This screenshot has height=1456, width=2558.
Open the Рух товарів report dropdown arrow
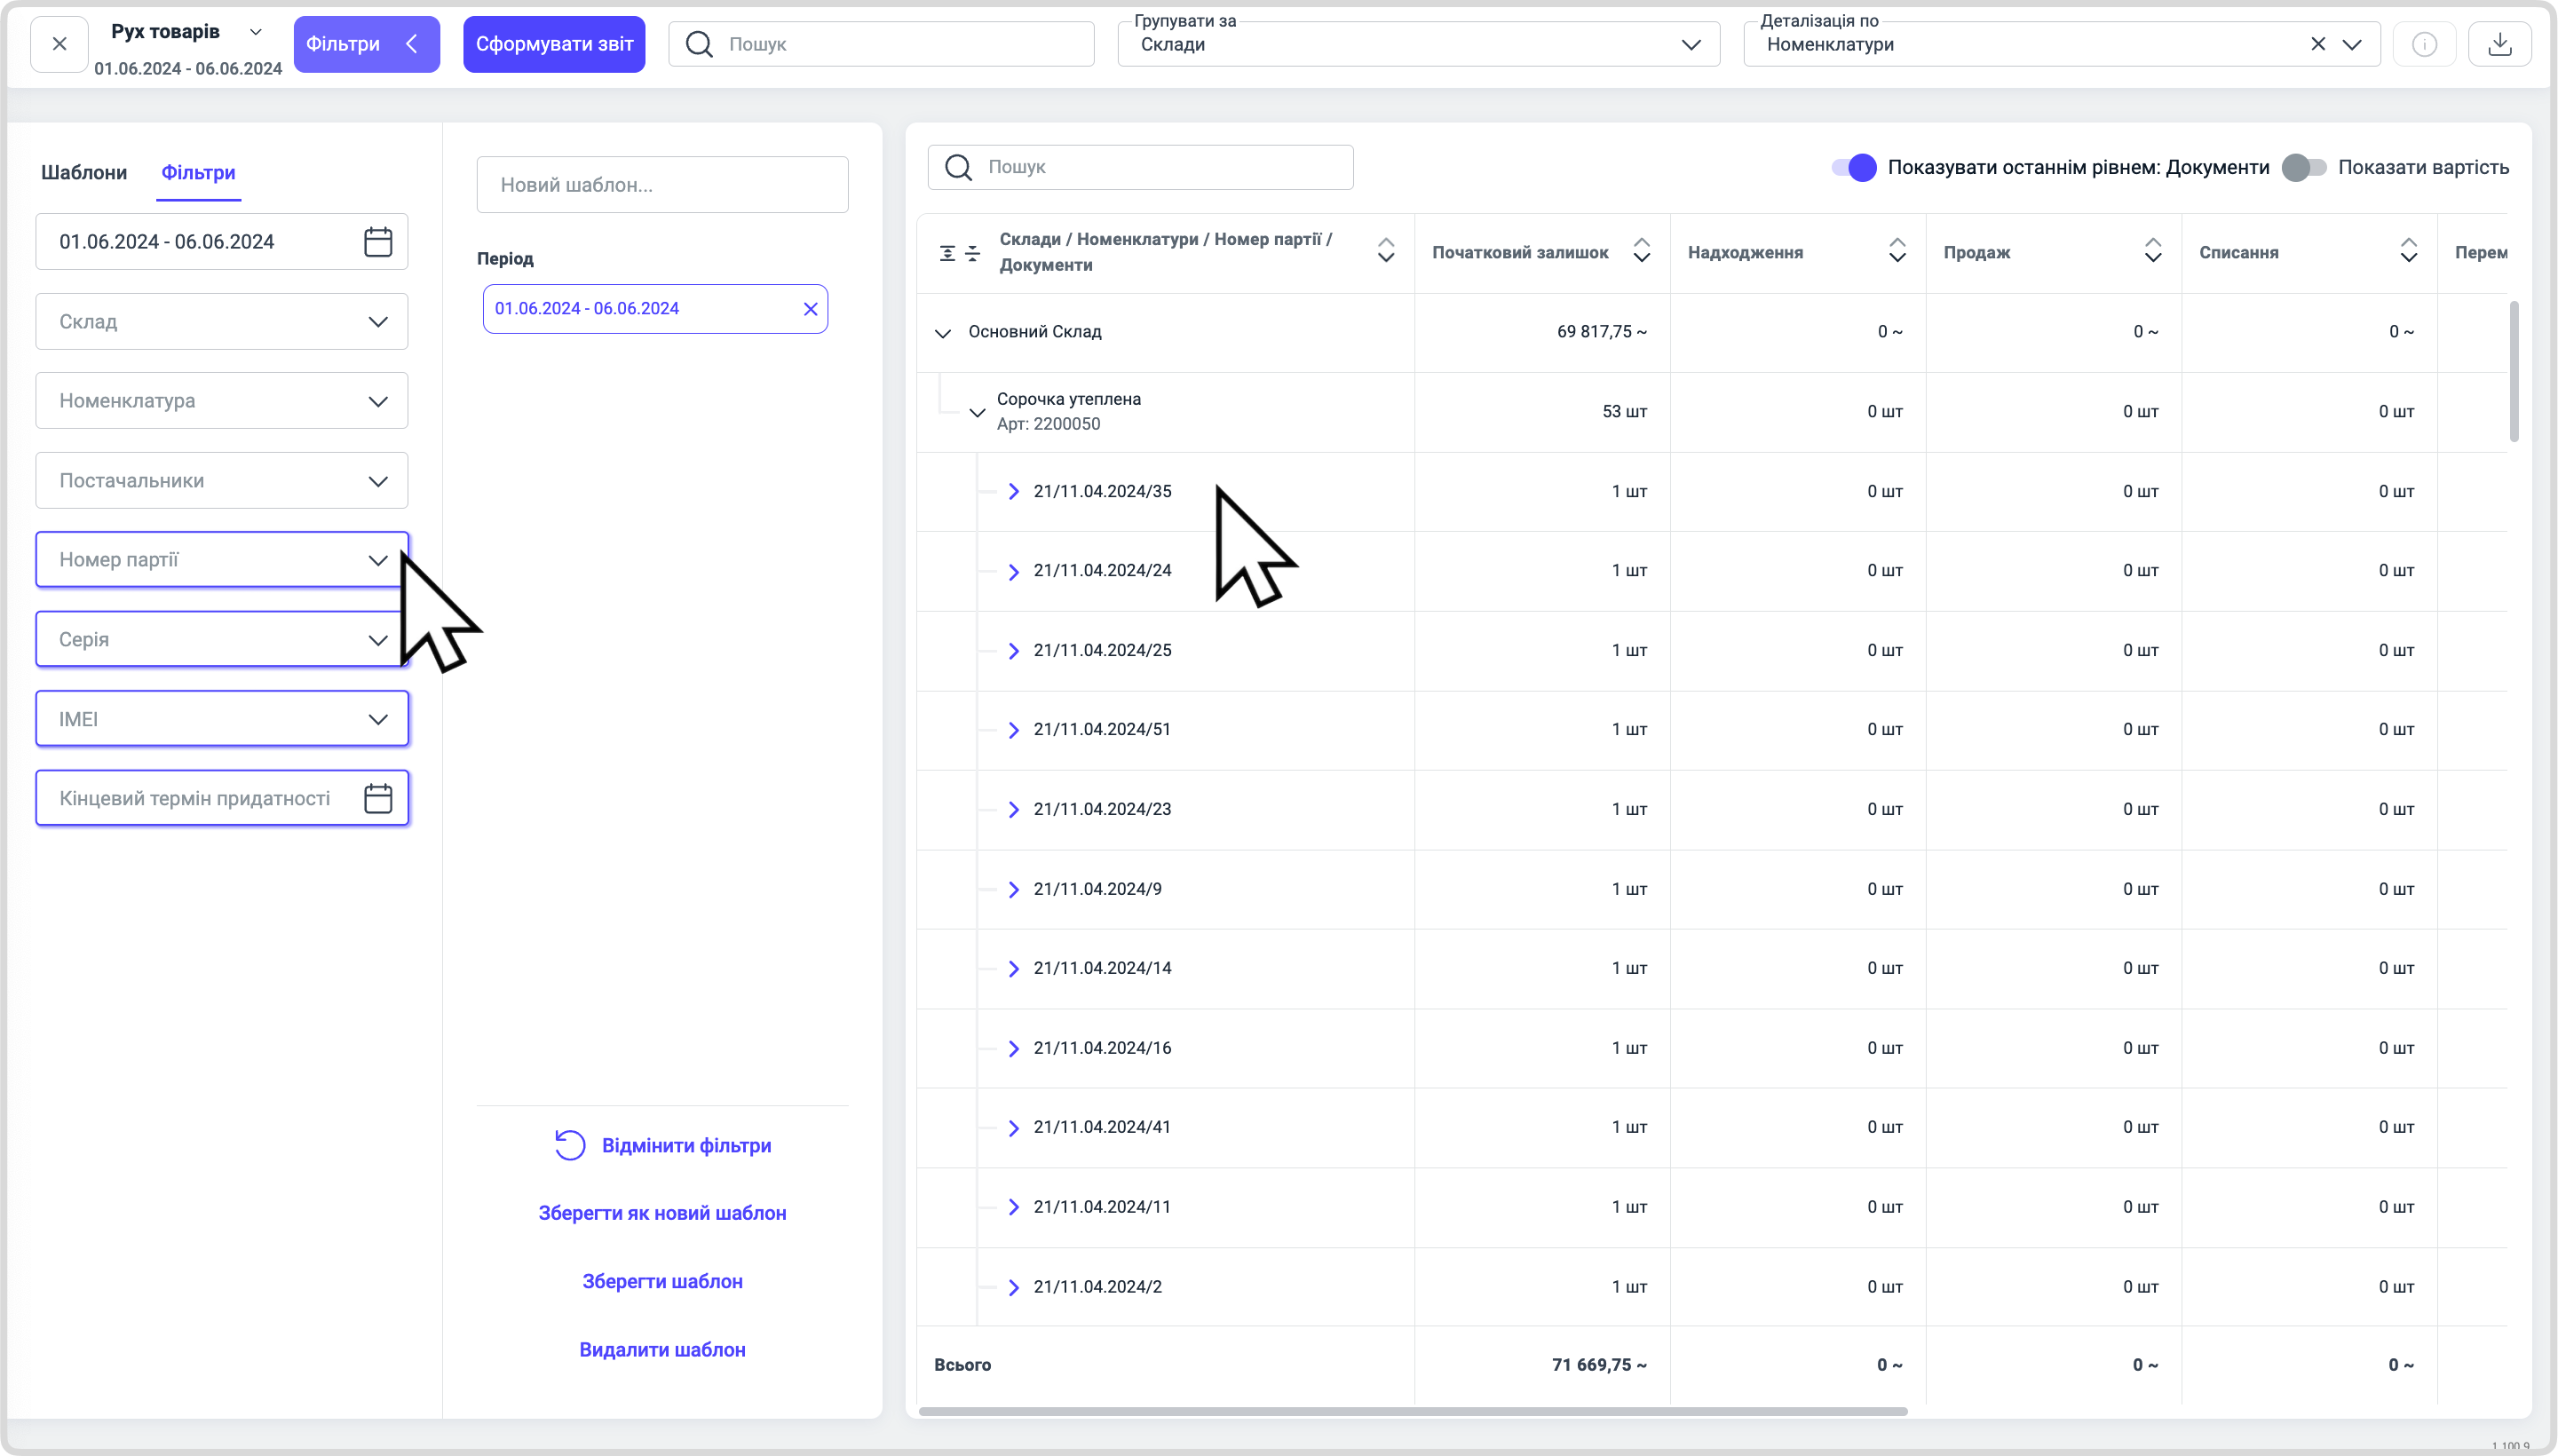[256, 32]
